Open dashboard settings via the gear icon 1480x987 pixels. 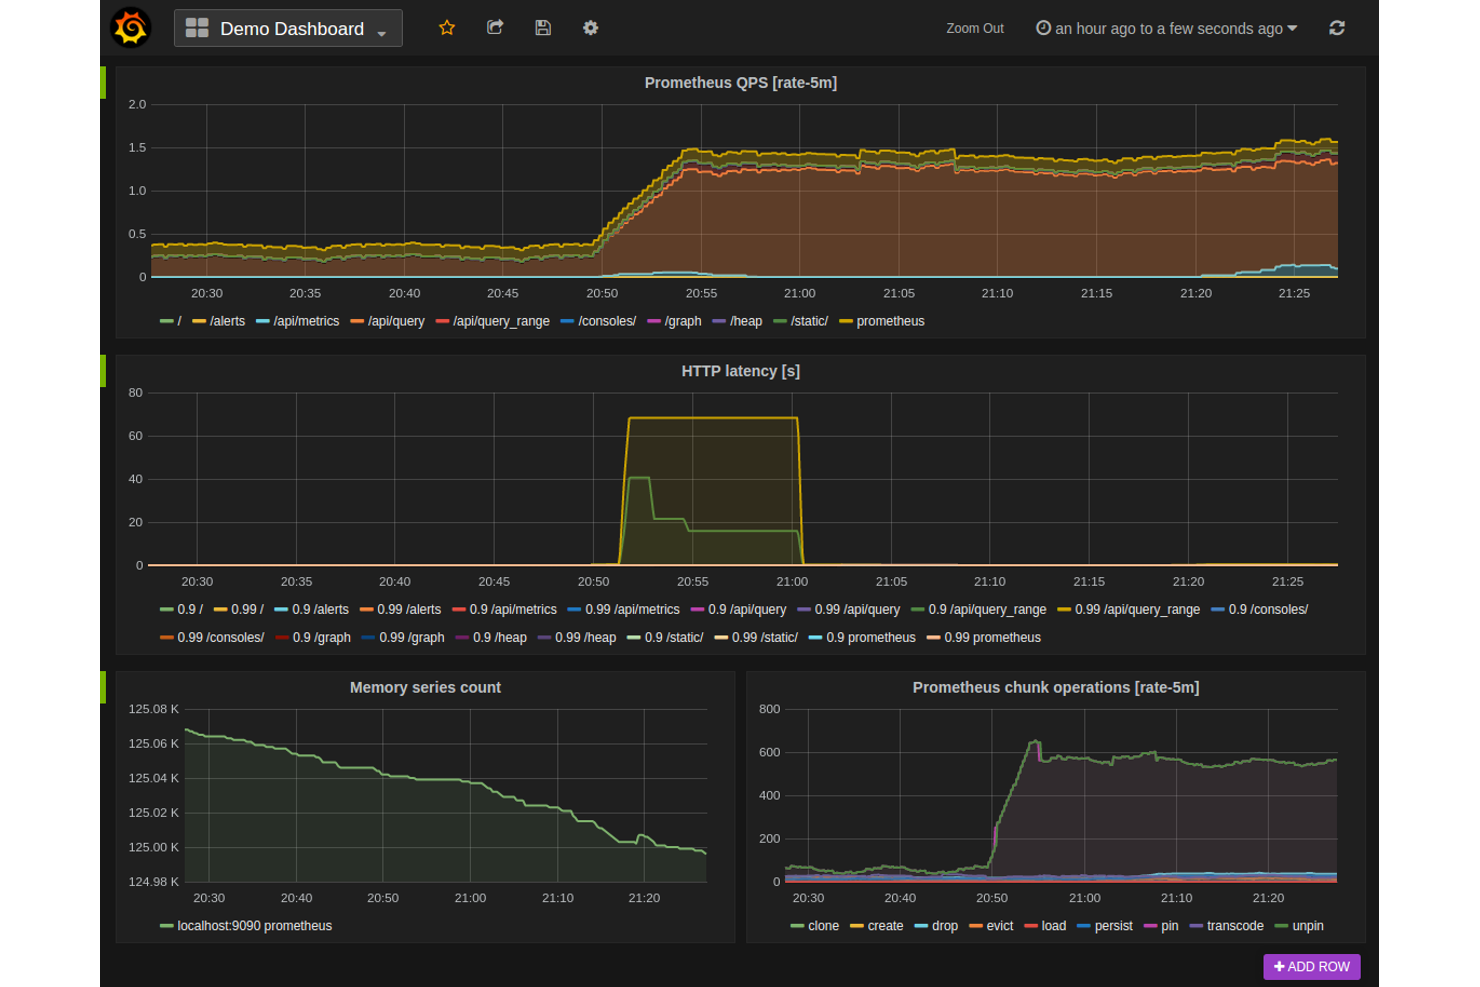click(590, 28)
